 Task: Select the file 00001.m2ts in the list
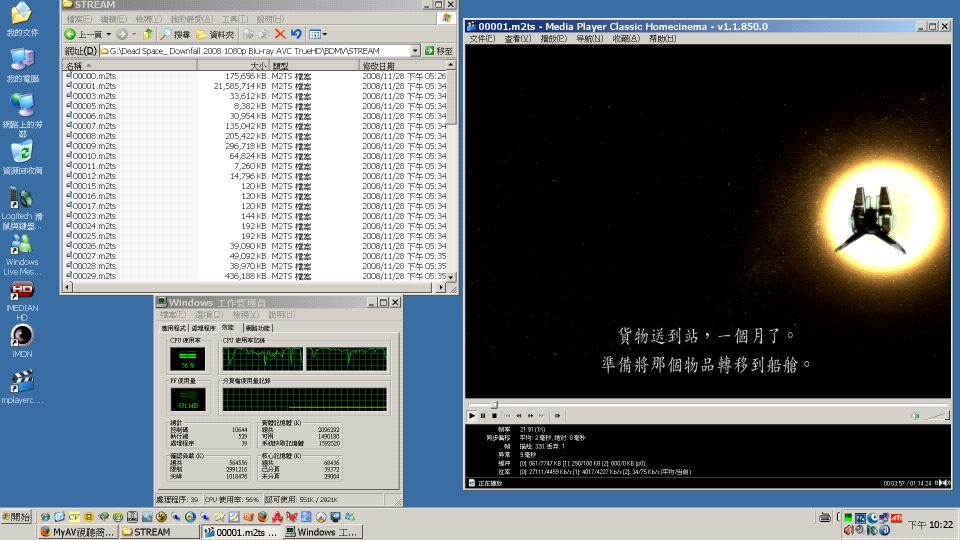[x=94, y=86]
